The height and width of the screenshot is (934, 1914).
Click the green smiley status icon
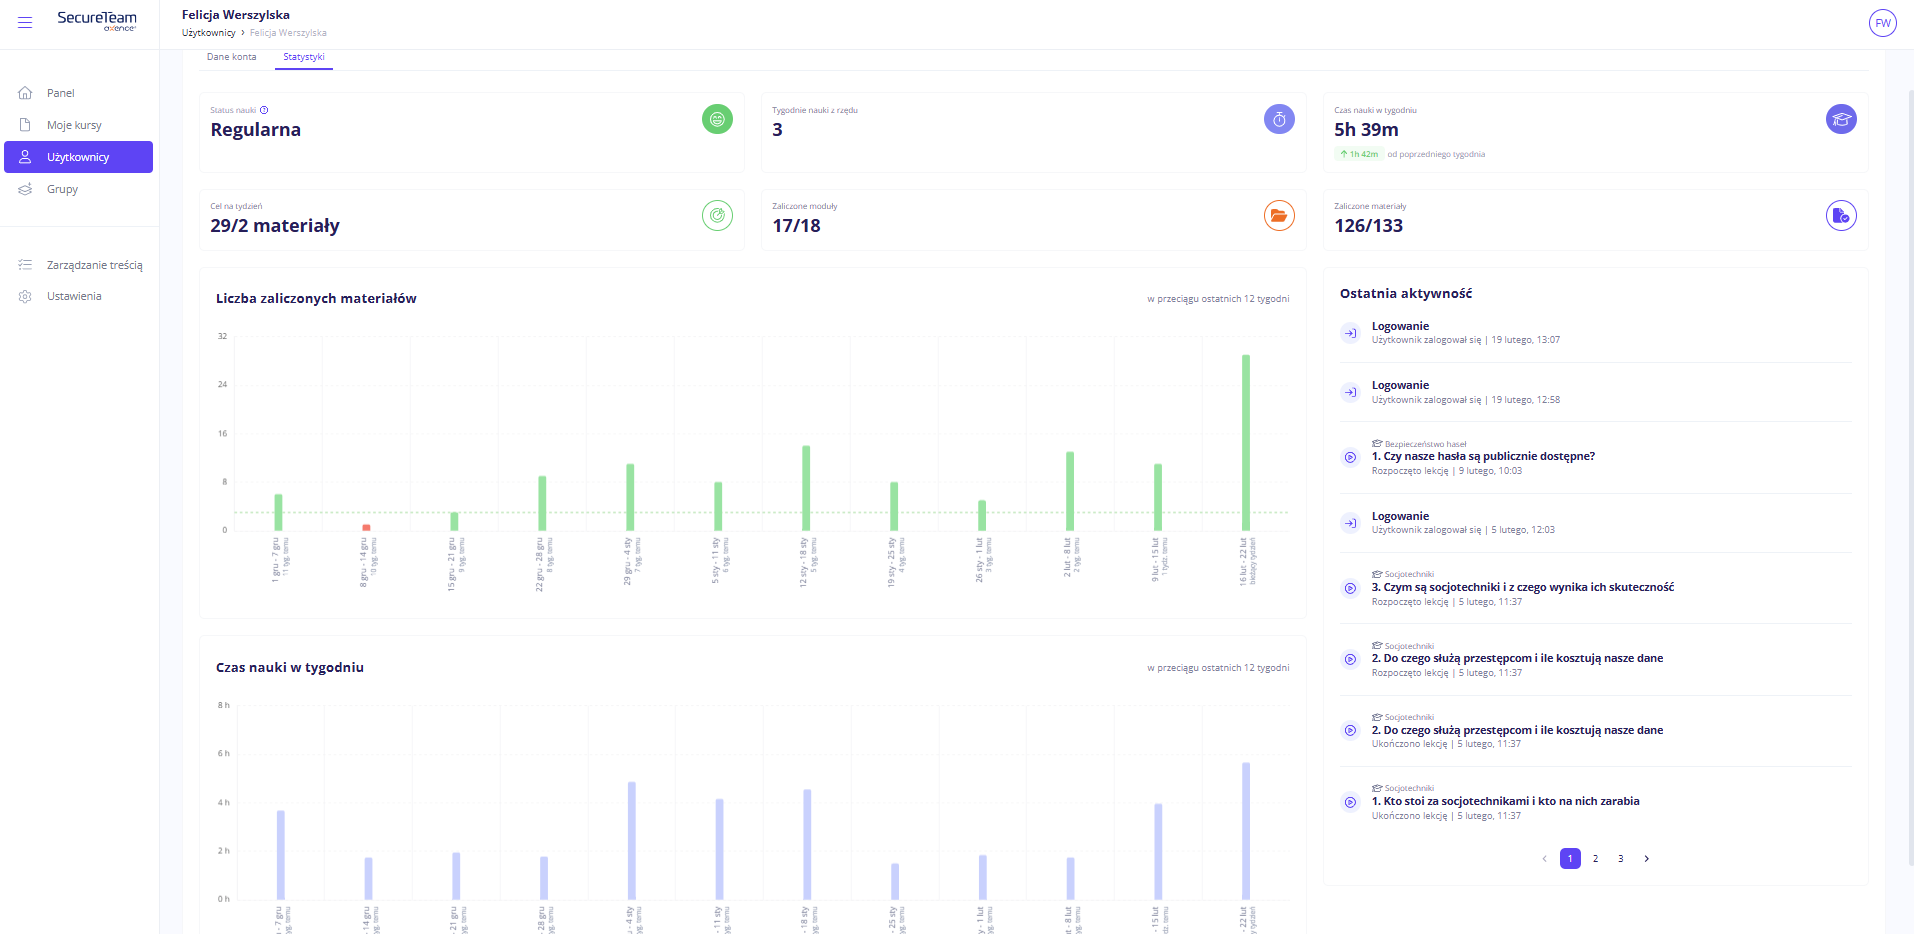coord(717,119)
